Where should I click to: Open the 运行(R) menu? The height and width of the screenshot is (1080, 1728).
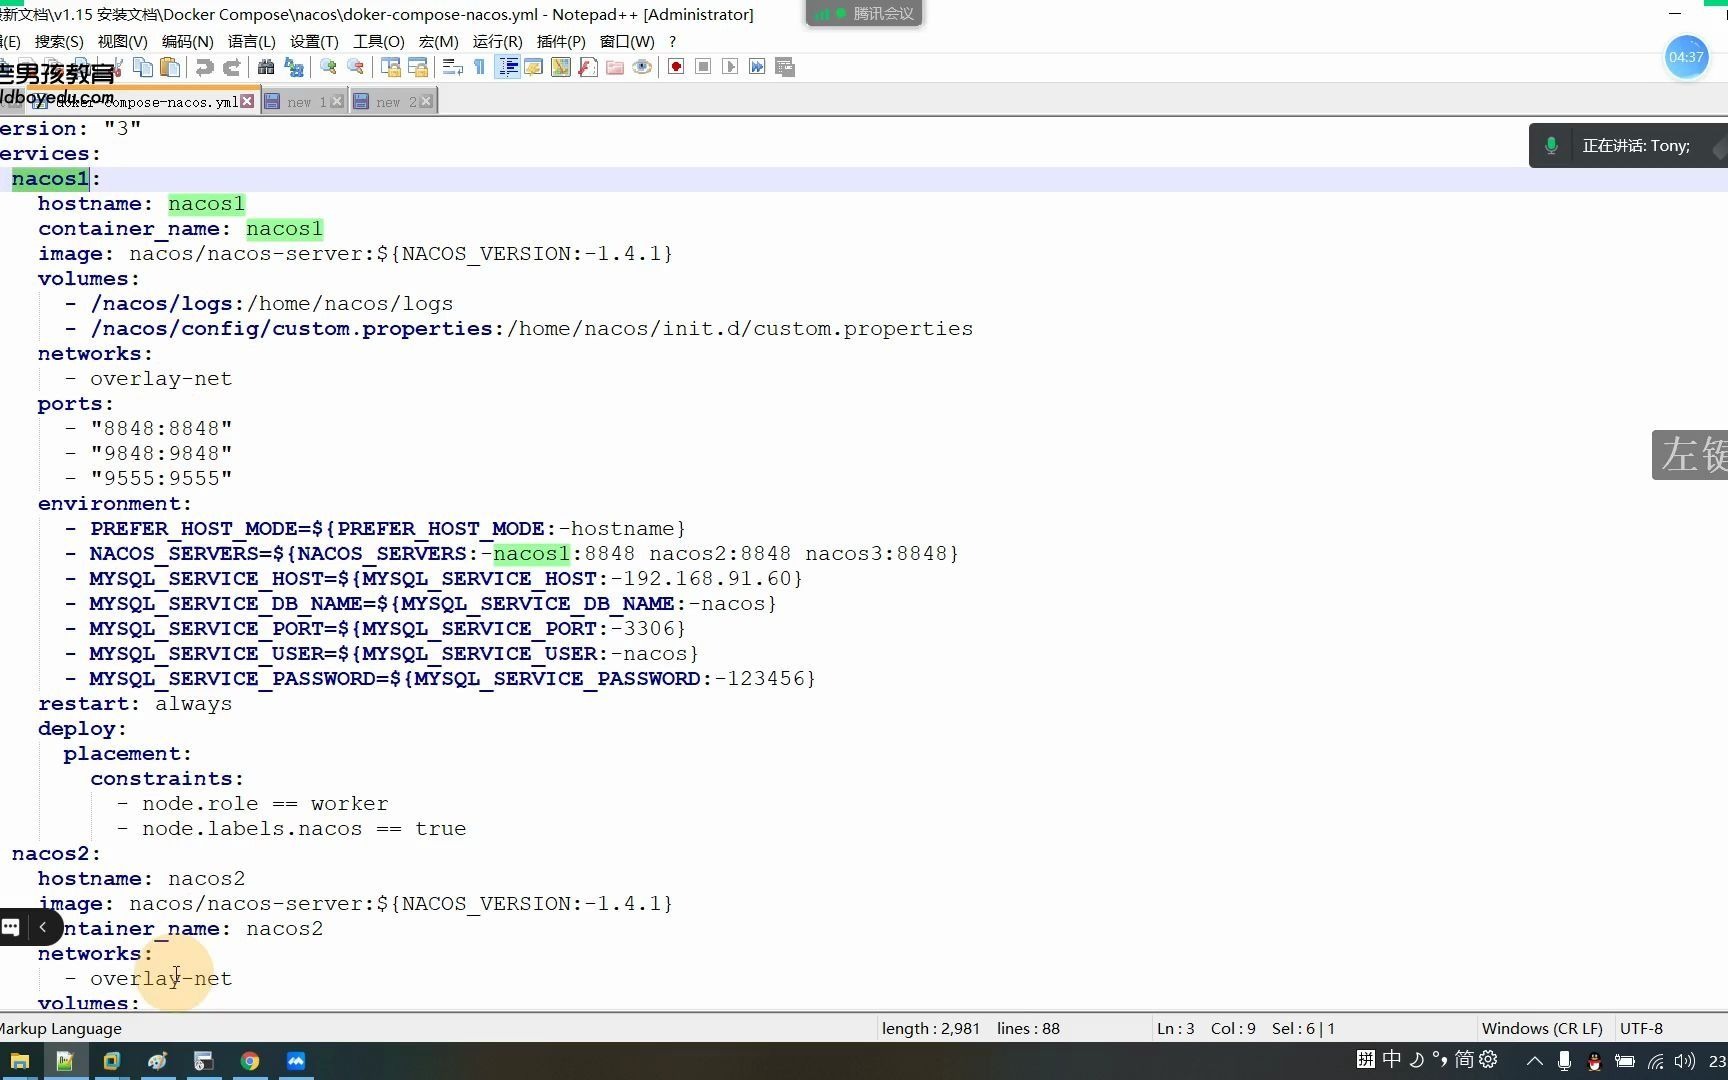pos(497,41)
